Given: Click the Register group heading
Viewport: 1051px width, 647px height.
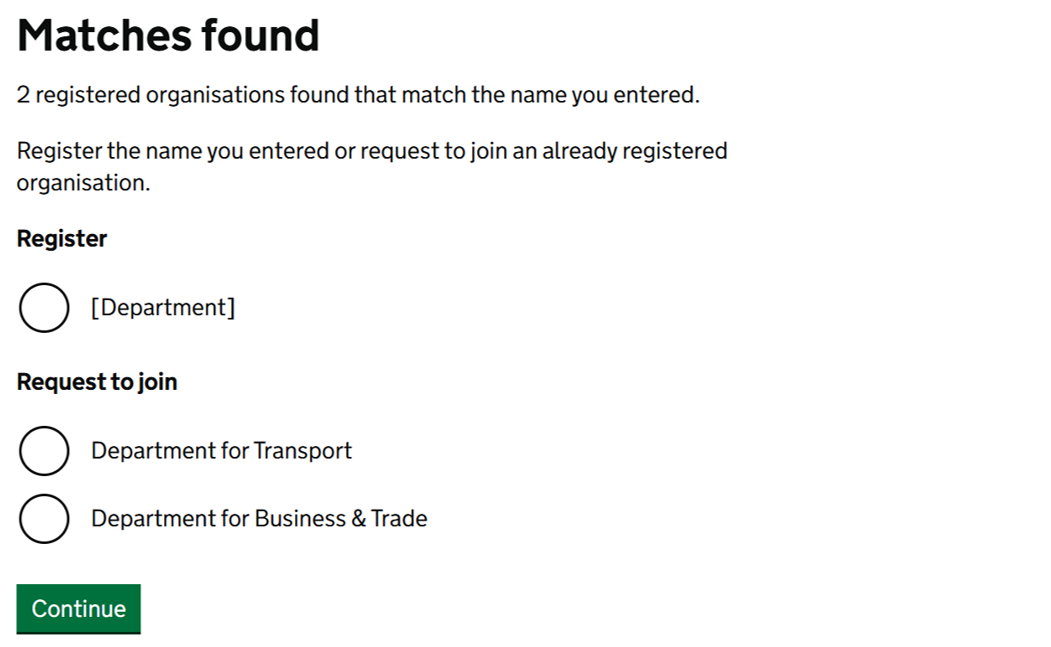Looking at the screenshot, I should [62, 239].
